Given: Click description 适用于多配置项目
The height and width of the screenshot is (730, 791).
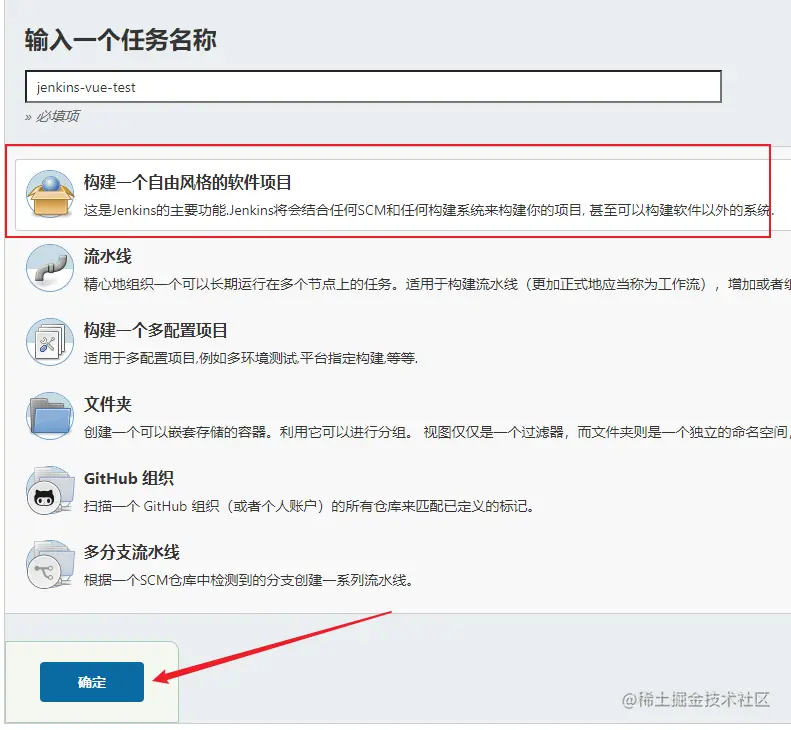Looking at the screenshot, I should [251, 359].
